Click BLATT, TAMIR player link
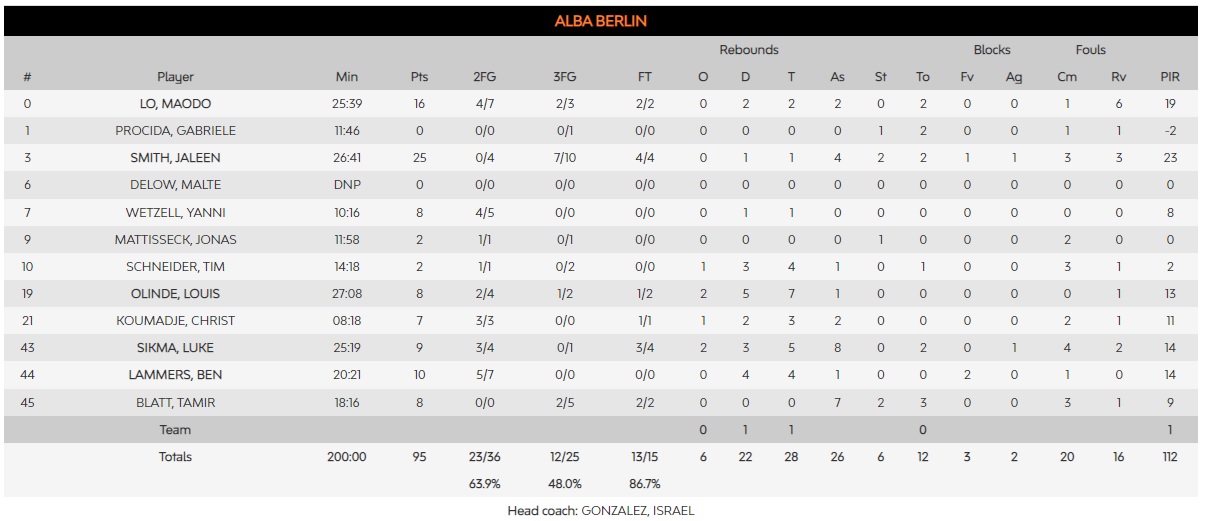 (175, 403)
